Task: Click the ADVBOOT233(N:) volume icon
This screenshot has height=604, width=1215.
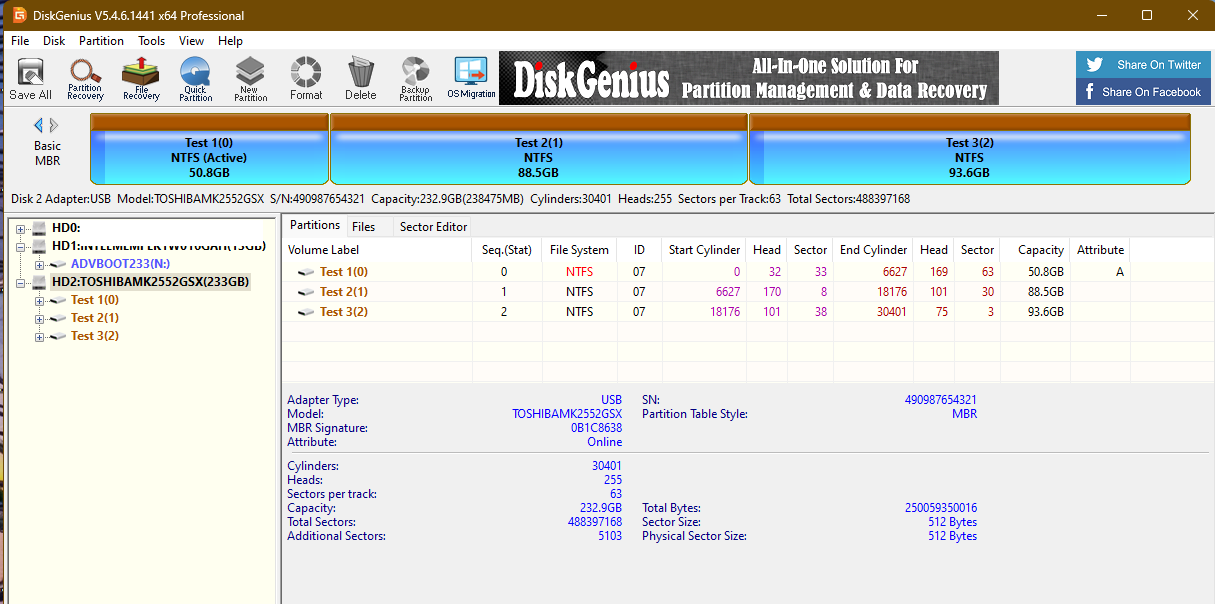Action: click(59, 264)
